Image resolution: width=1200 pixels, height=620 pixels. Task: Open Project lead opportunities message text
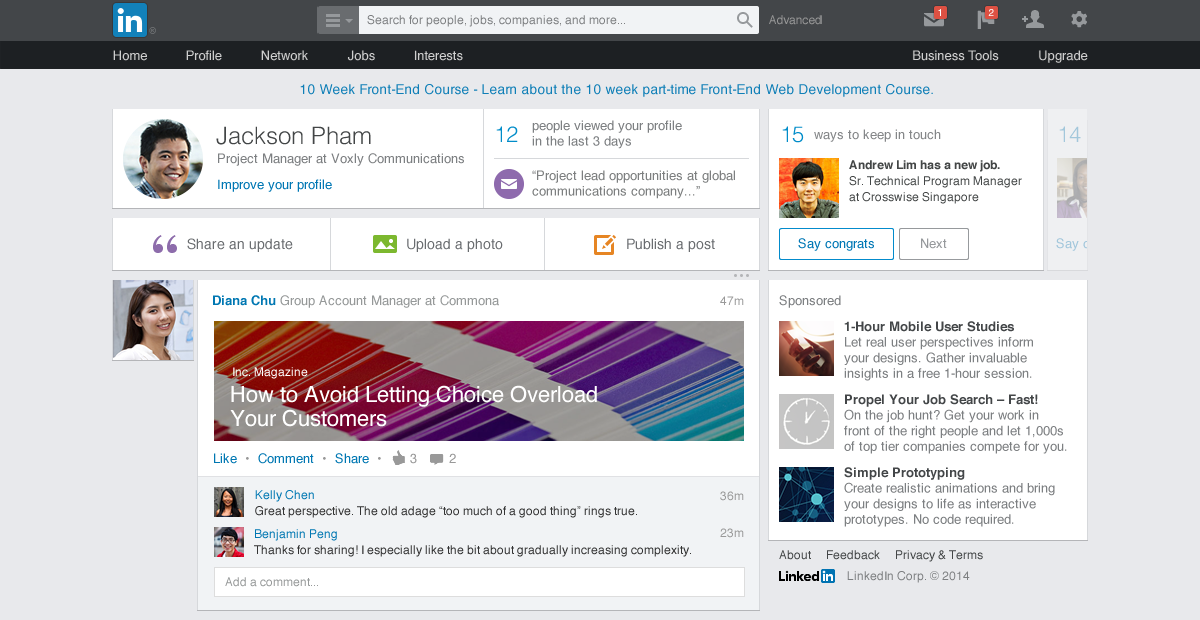[634, 183]
